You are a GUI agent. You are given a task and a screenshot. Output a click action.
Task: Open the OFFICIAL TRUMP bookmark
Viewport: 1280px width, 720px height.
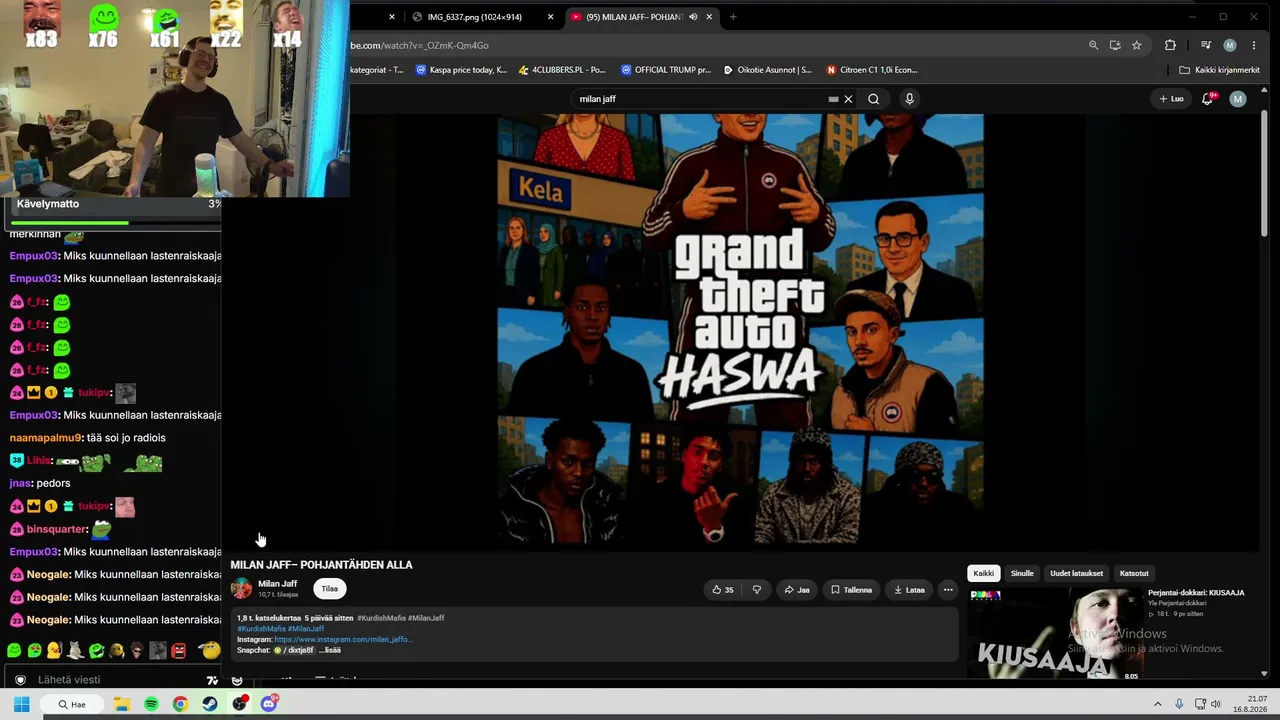tap(666, 70)
